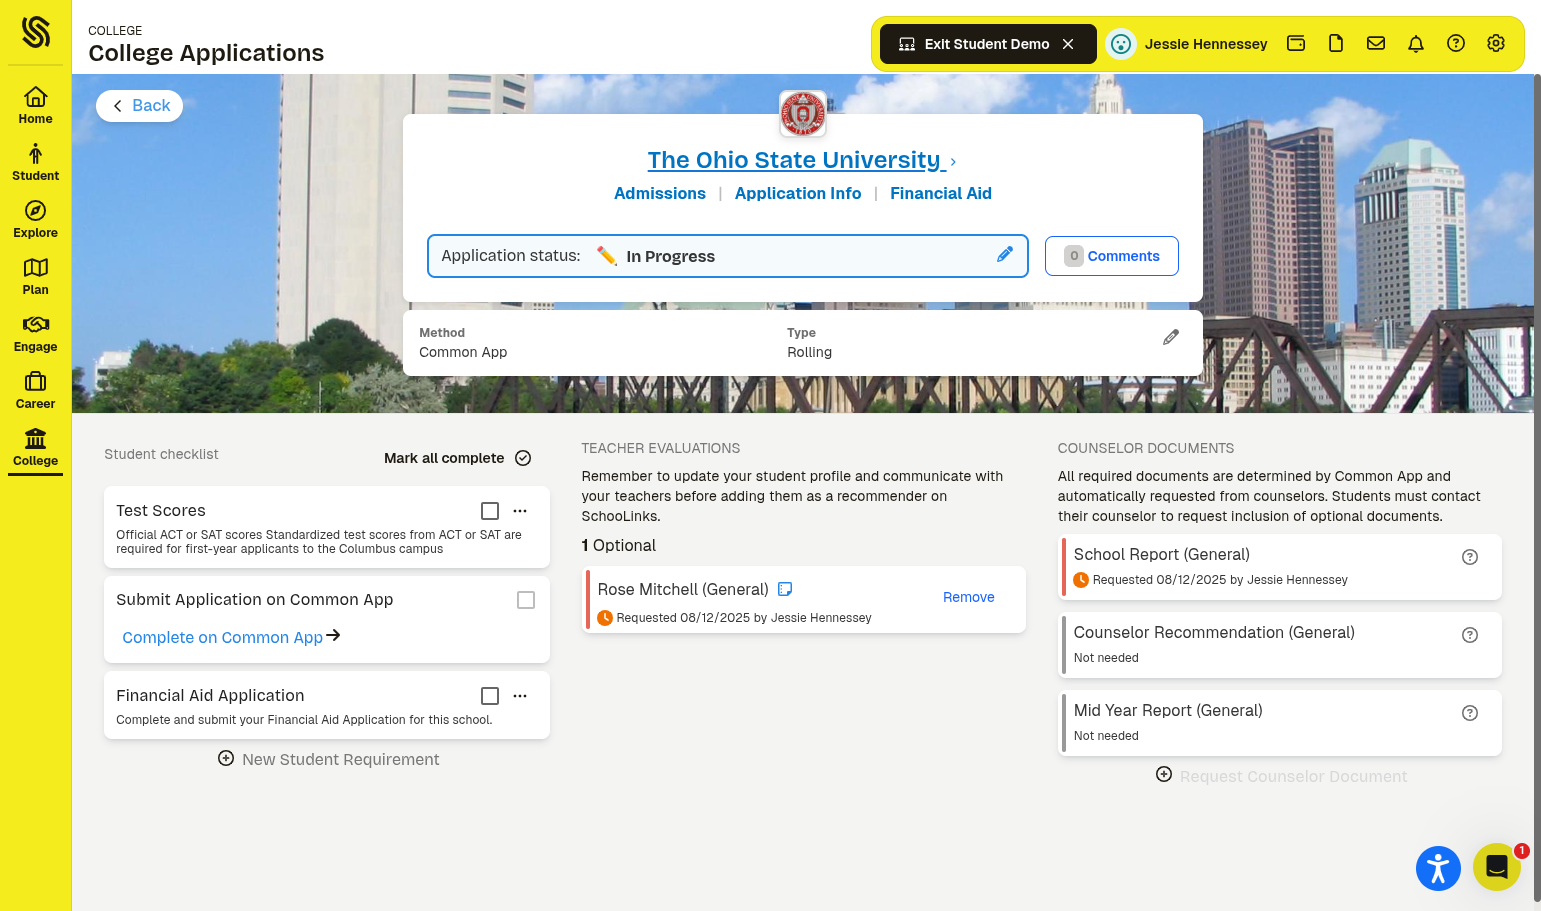Viewport: 1541px width, 911px height.
Task: Open the Financial Aid link
Action: [x=941, y=193]
